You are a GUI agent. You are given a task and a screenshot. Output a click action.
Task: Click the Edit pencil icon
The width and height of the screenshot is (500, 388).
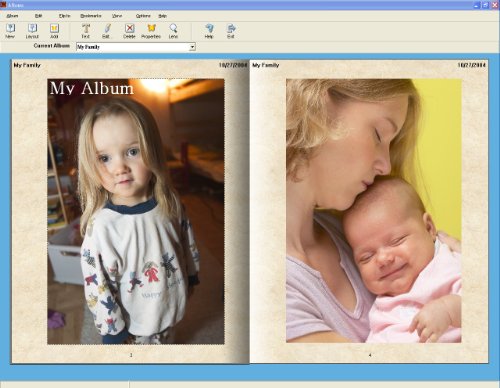point(107,31)
